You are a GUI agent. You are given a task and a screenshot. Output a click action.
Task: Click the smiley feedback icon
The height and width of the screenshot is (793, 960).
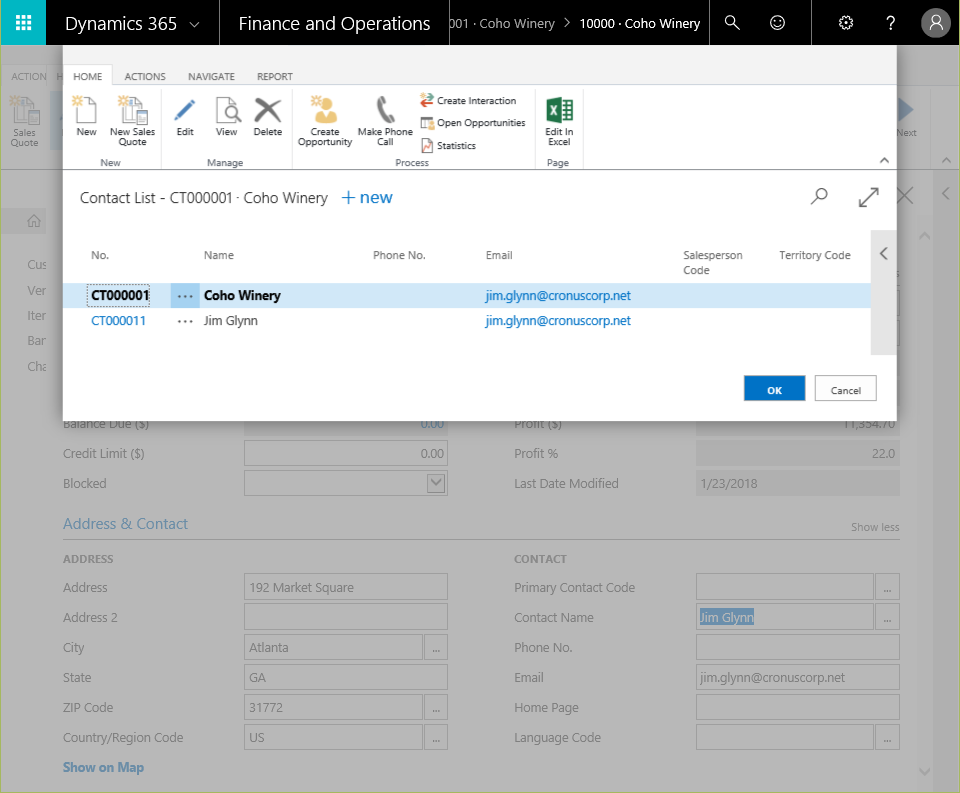point(777,23)
